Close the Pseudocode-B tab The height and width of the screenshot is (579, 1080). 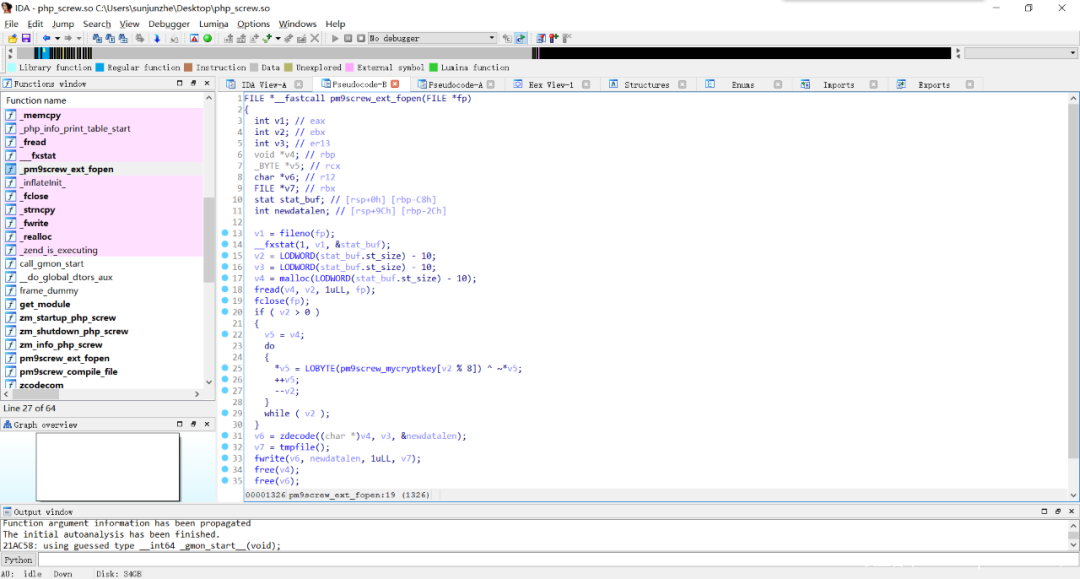pyautogui.click(x=395, y=84)
